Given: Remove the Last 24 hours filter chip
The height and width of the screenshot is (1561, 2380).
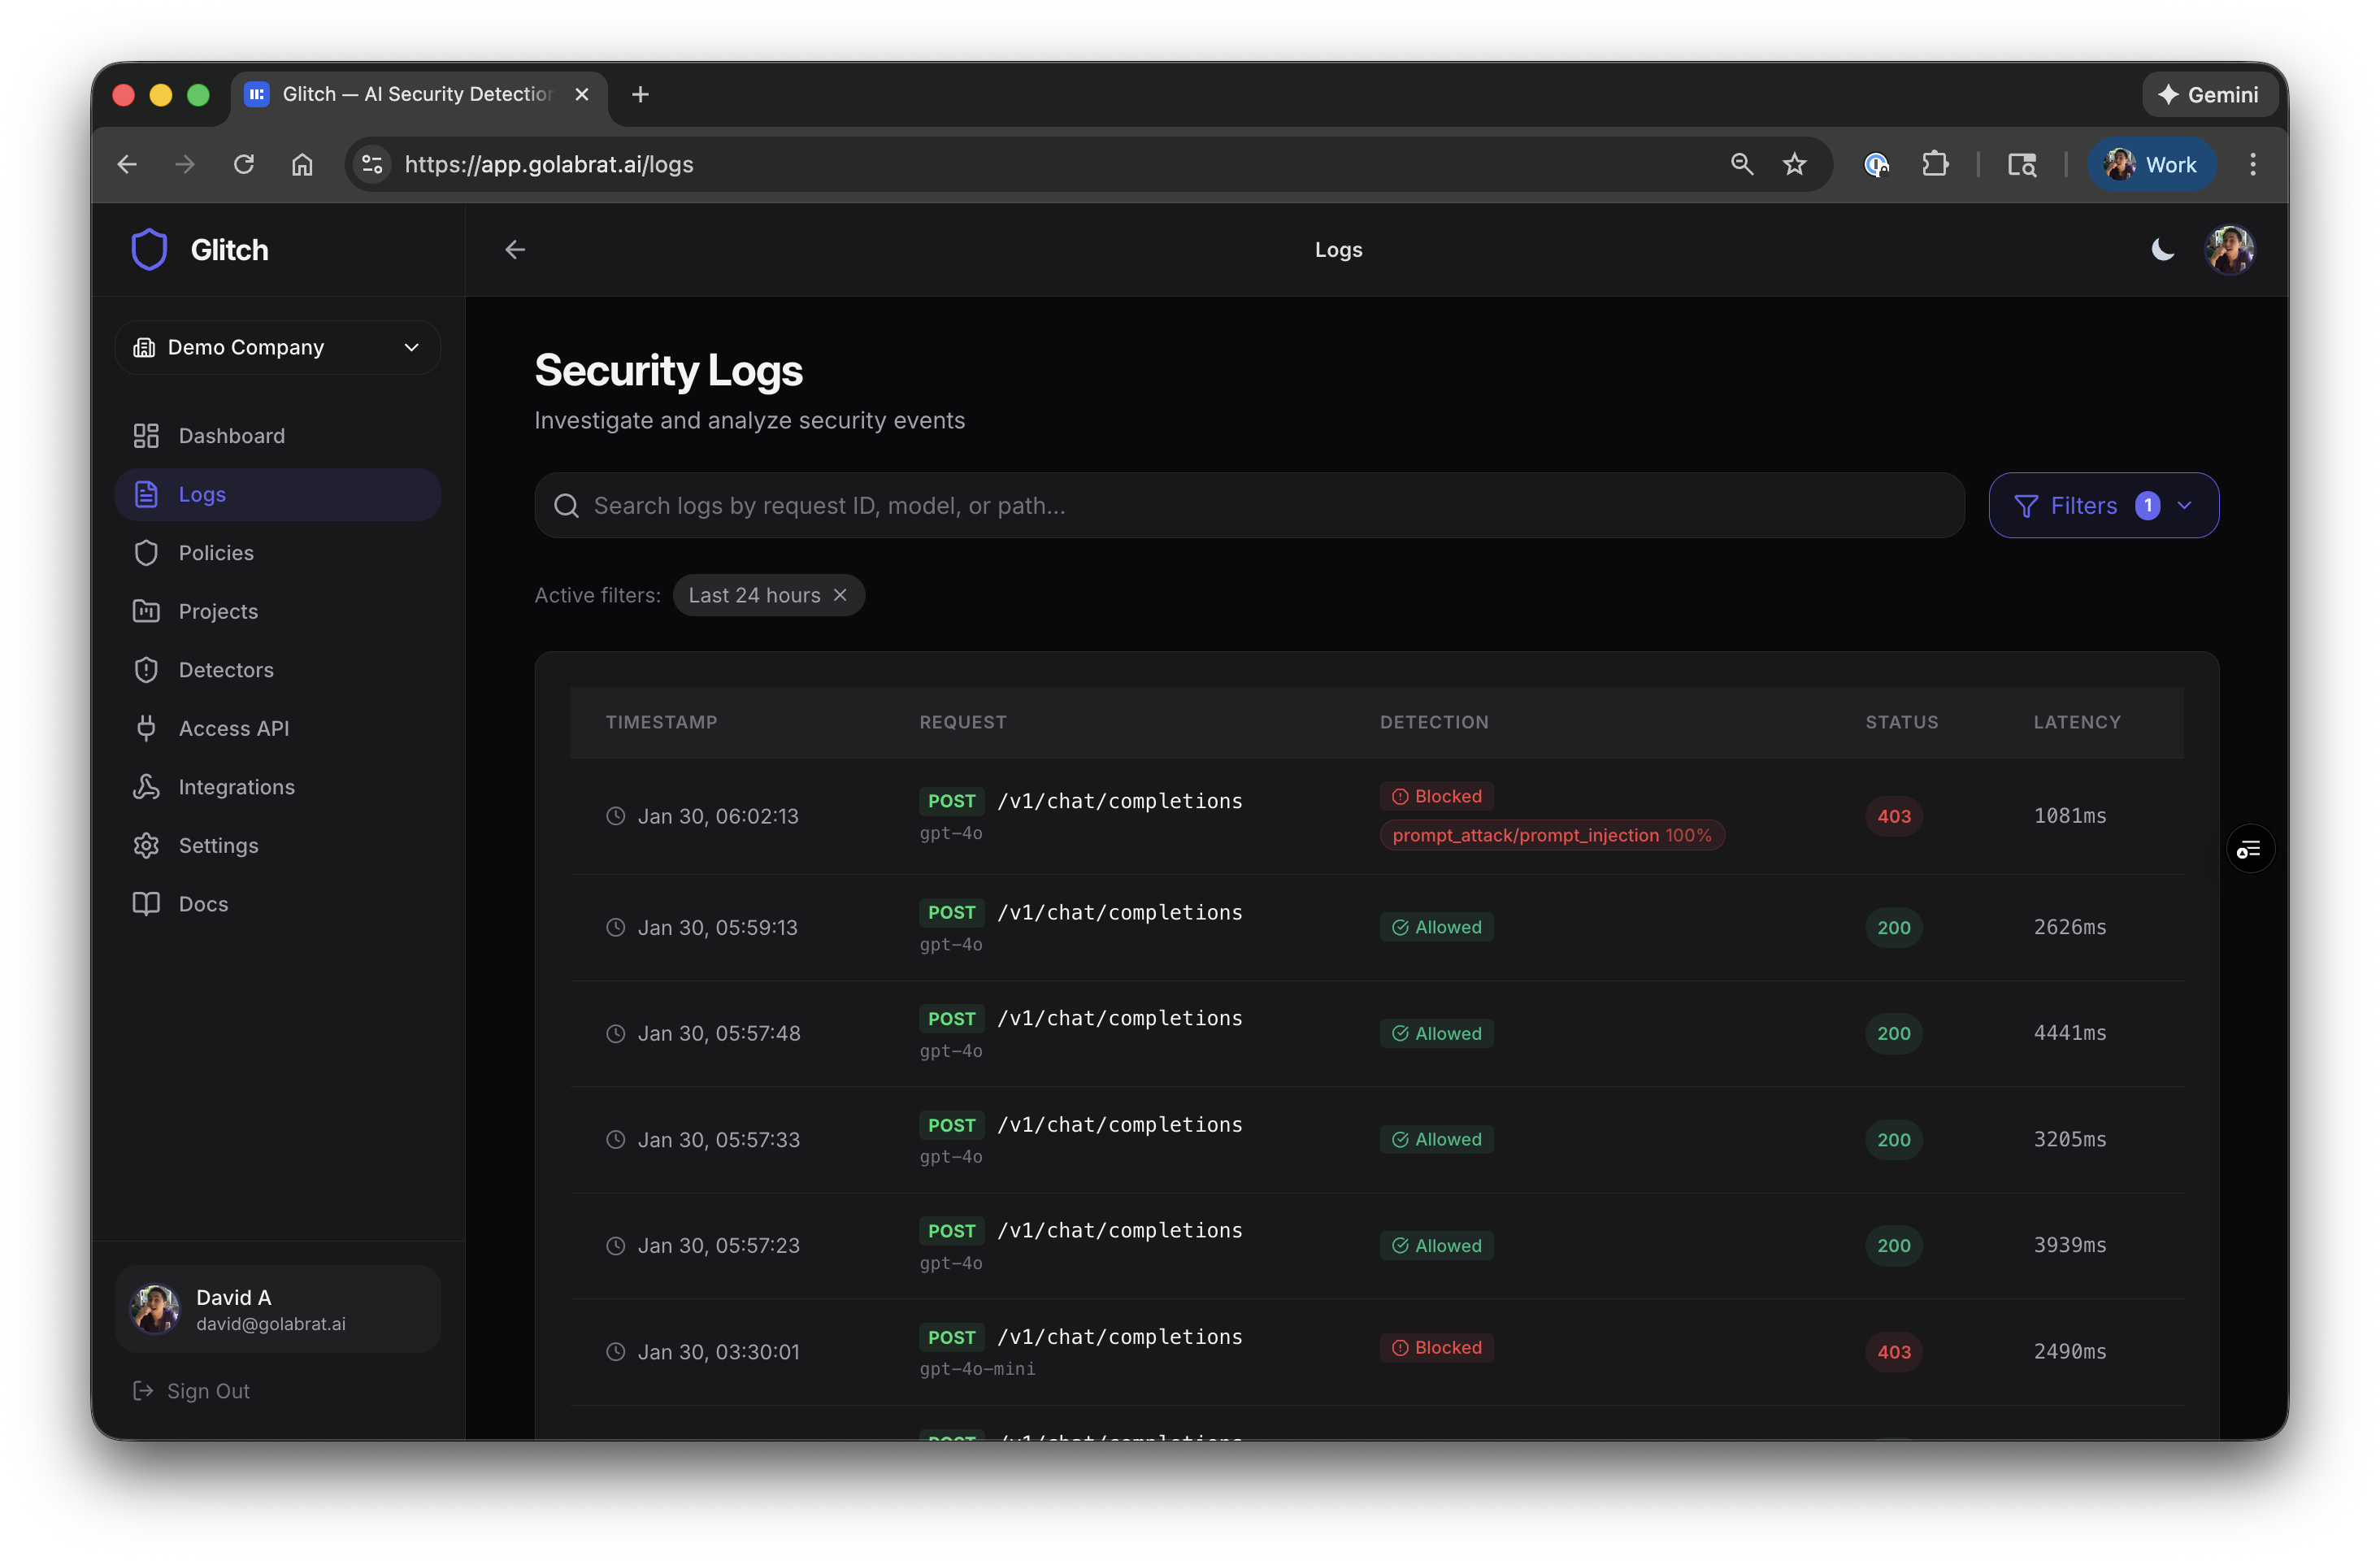Looking at the screenshot, I should pyautogui.click(x=840, y=594).
